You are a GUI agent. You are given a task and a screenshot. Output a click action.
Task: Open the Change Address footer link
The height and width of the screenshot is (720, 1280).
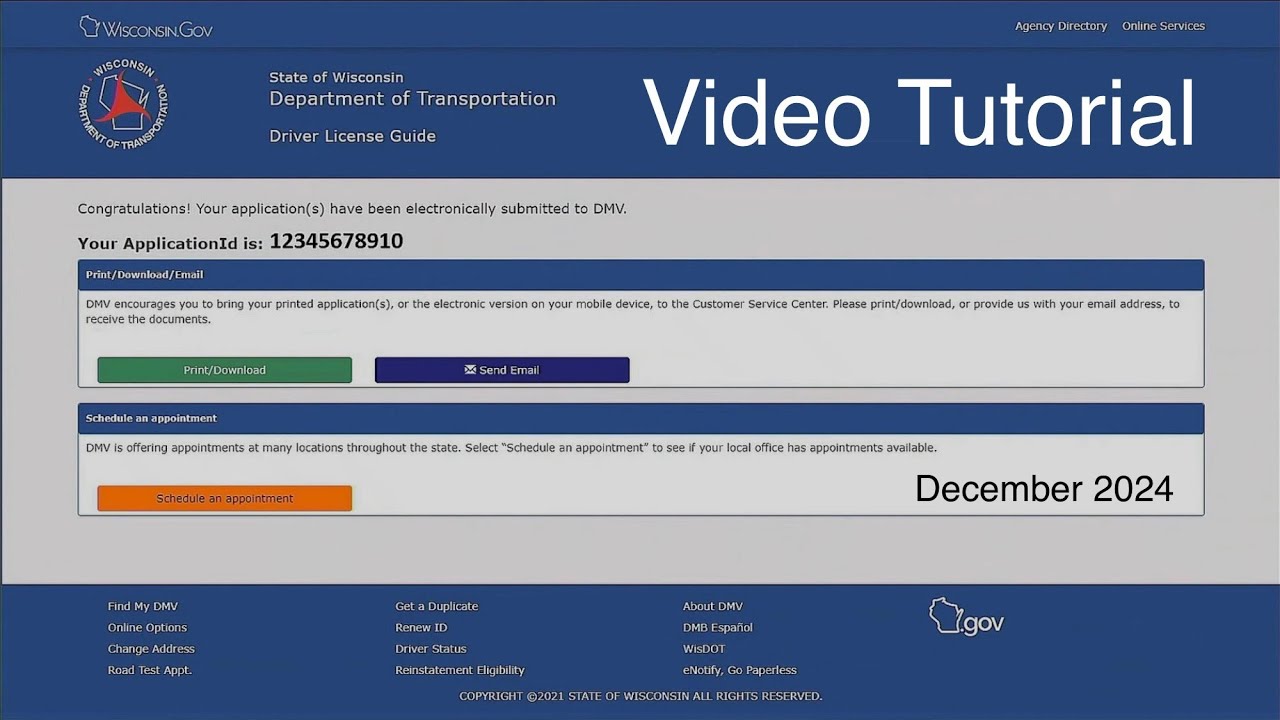151,649
